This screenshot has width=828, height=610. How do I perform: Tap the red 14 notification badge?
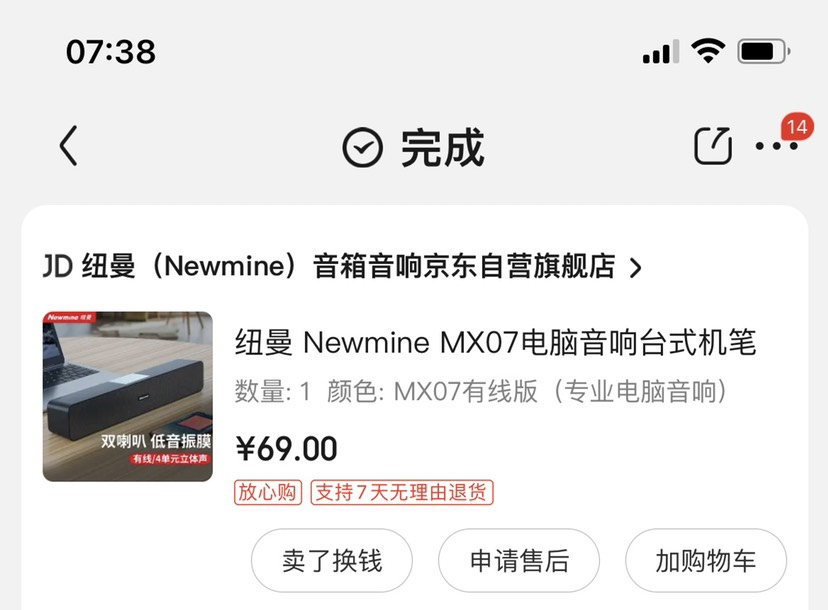797,127
